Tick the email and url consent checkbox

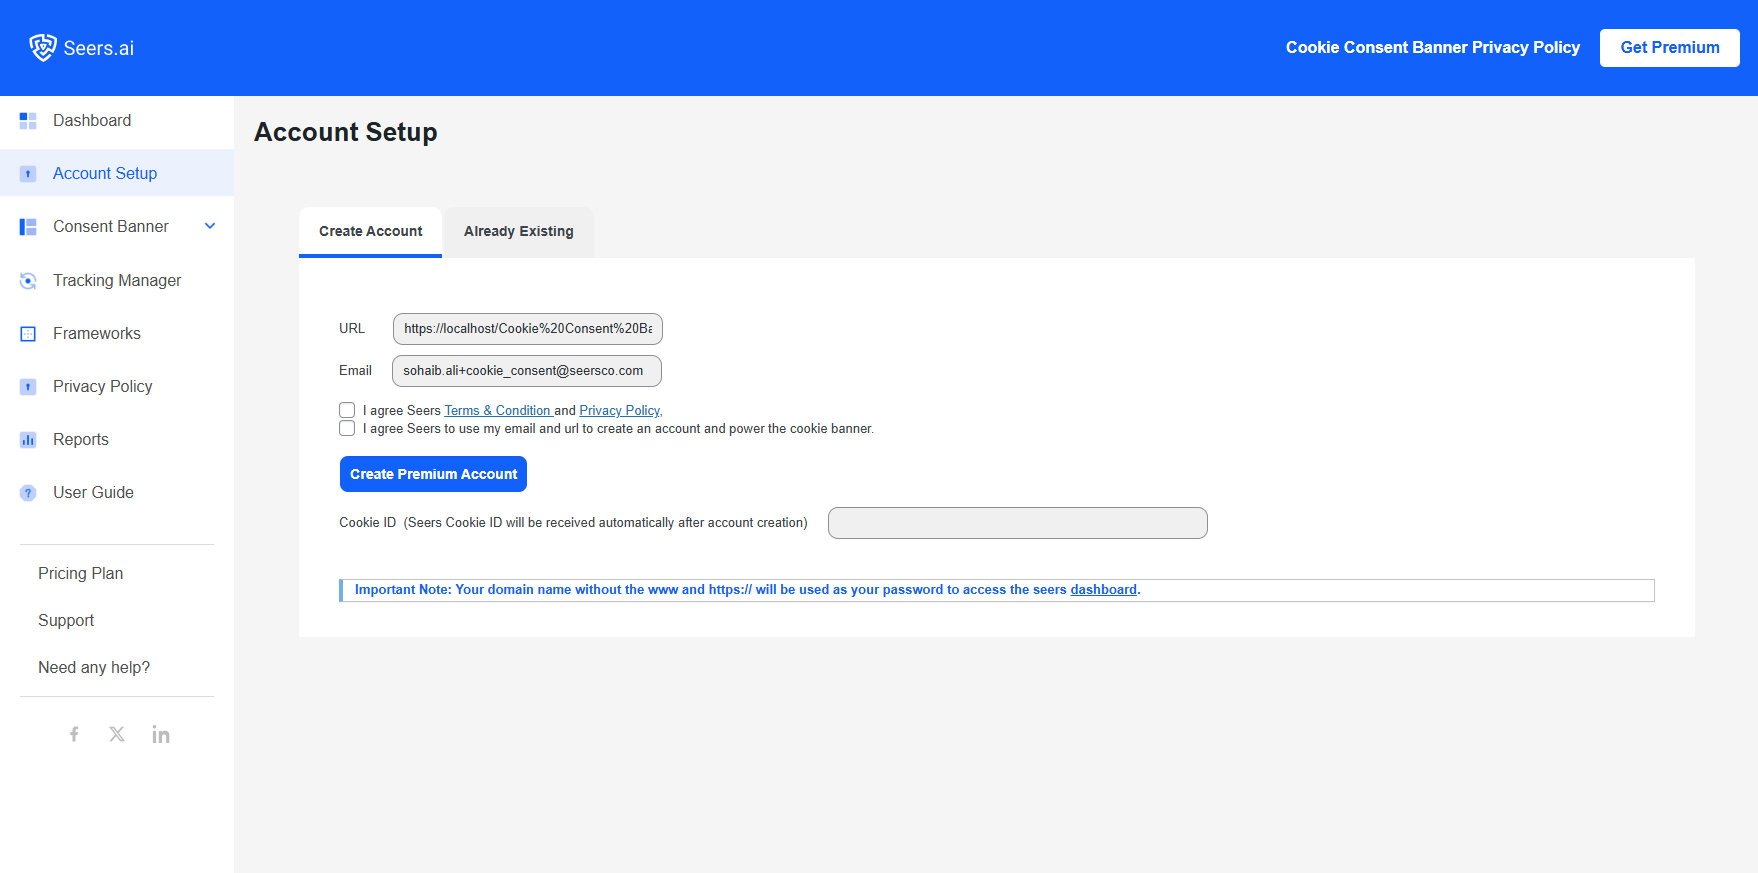pyautogui.click(x=347, y=429)
